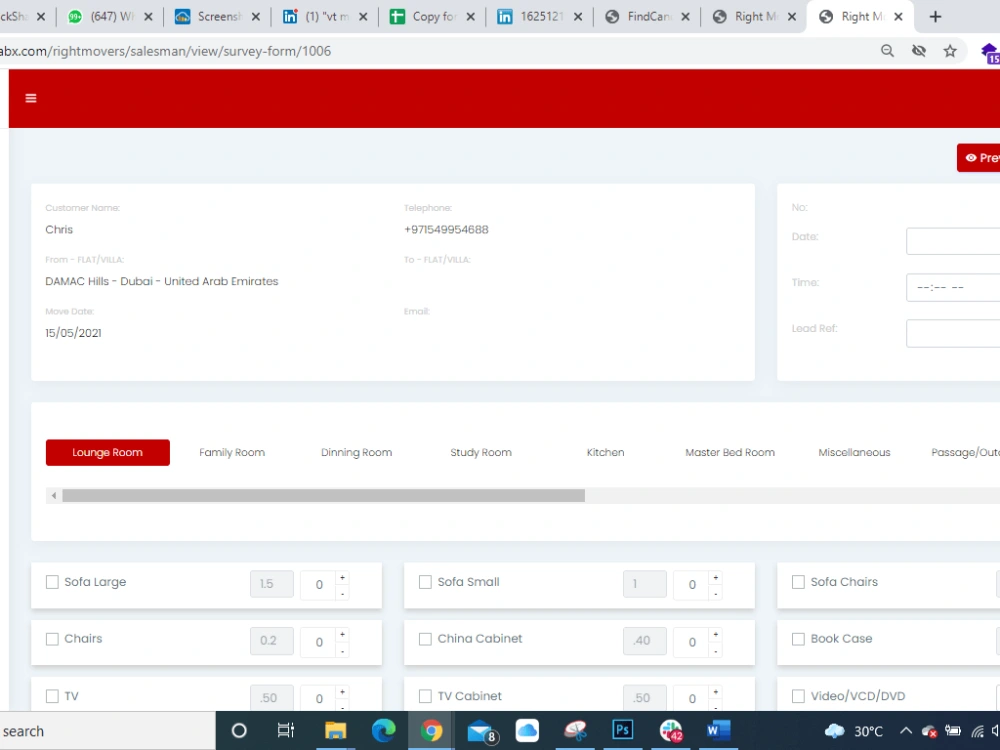The width and height of the screenshot is (1000, 750).
Task: Check the Sofa Small checkbox
Action: pyautogui.click(x=425, y=582)
